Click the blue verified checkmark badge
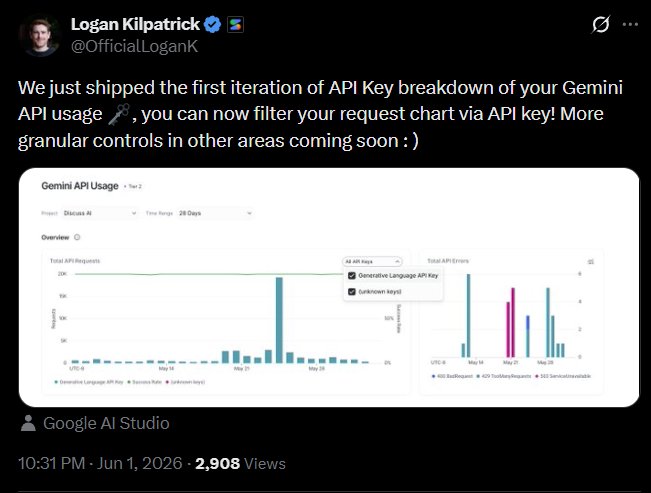The height and width of the screenshot is (493, 651). 213,25
